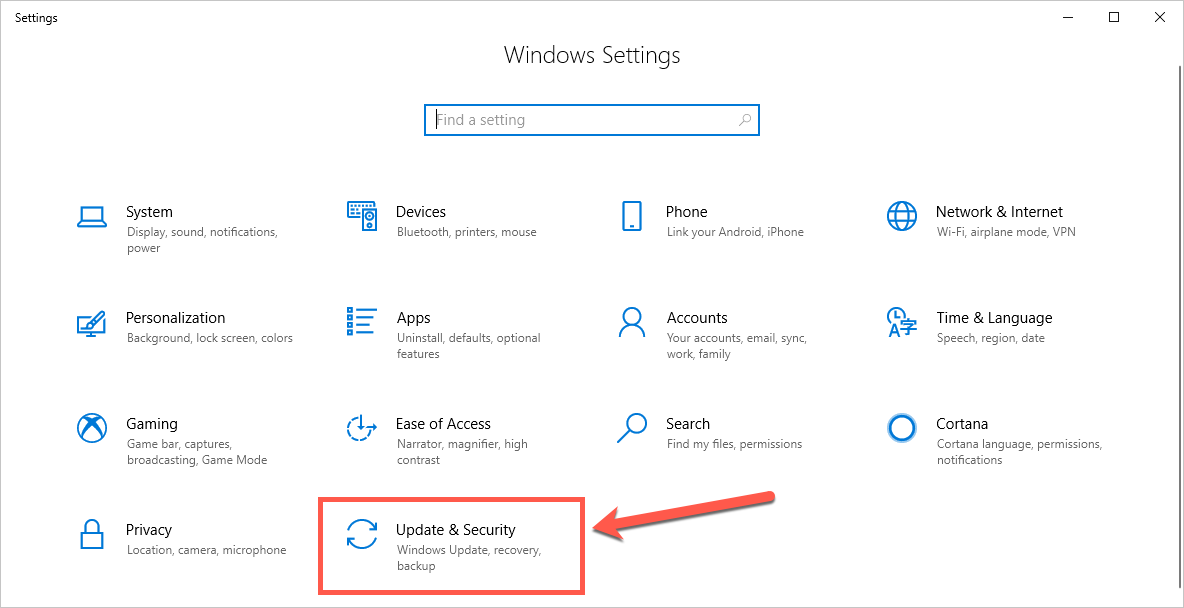Click 'Display, sound, notifications, power' description

pyautogui.click(x=202, y=240)
